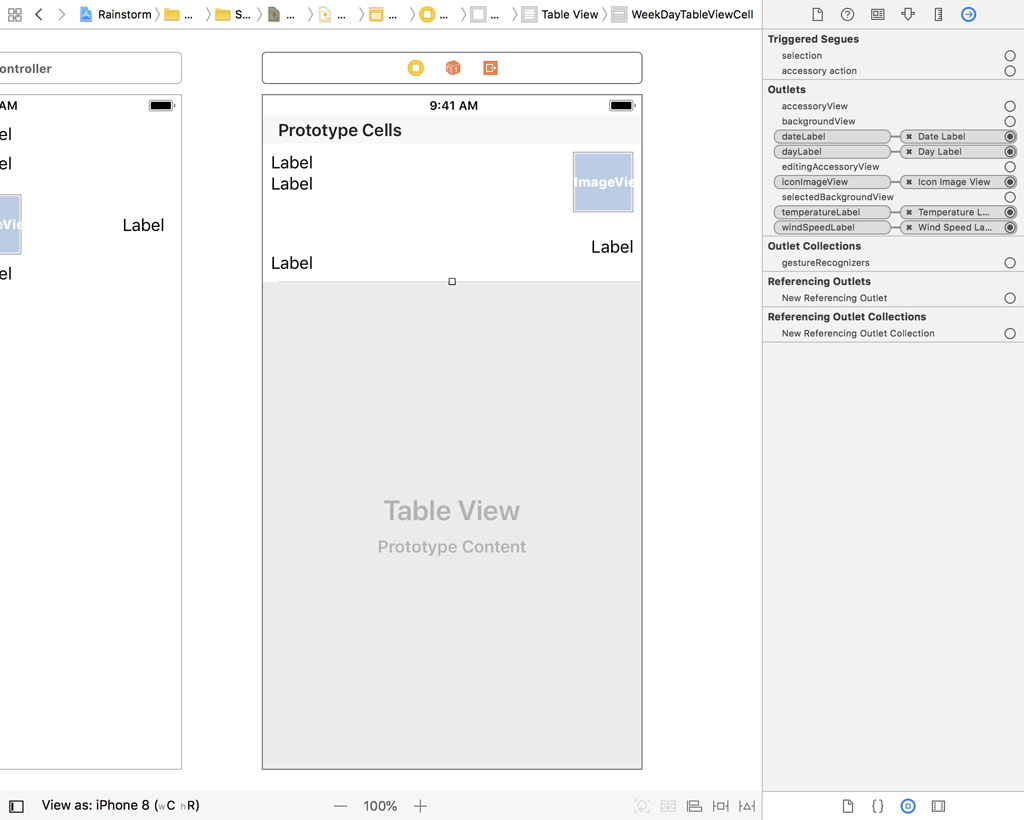The height and width of the screenshot is (820, 1024).
Task: Open the back navigation chevron history
Action: coord(36,14)
